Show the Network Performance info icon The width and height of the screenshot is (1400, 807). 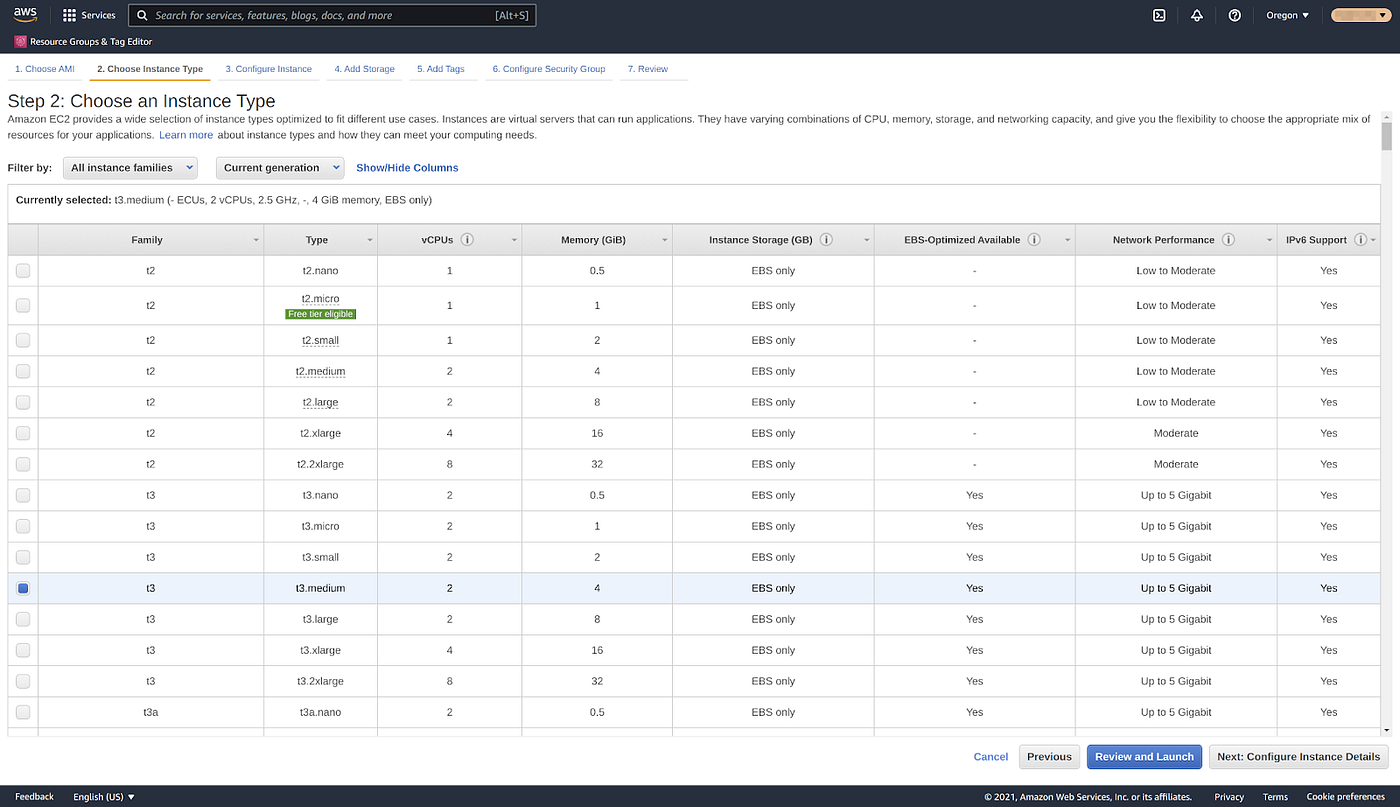click(1228, 240)
